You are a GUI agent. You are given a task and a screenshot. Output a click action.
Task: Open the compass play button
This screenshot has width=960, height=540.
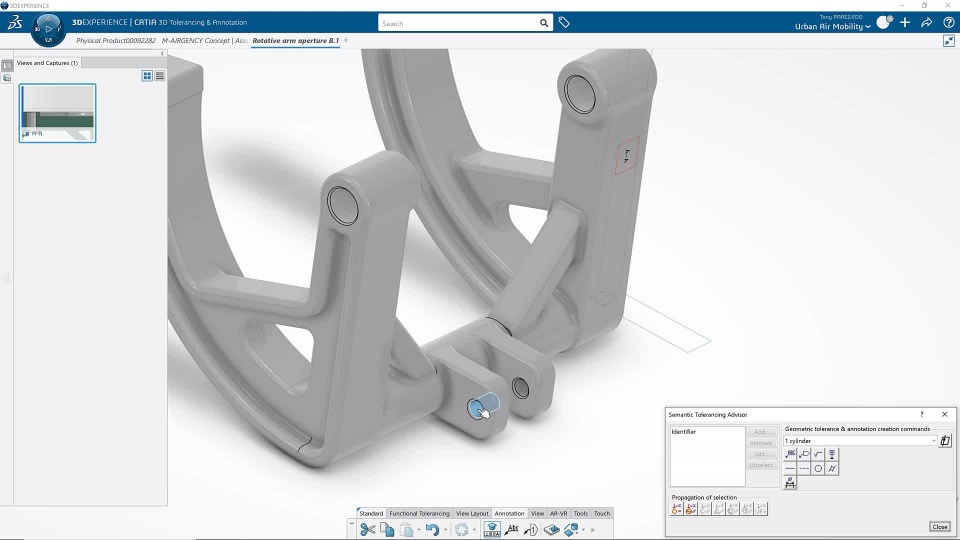(48, 29)
